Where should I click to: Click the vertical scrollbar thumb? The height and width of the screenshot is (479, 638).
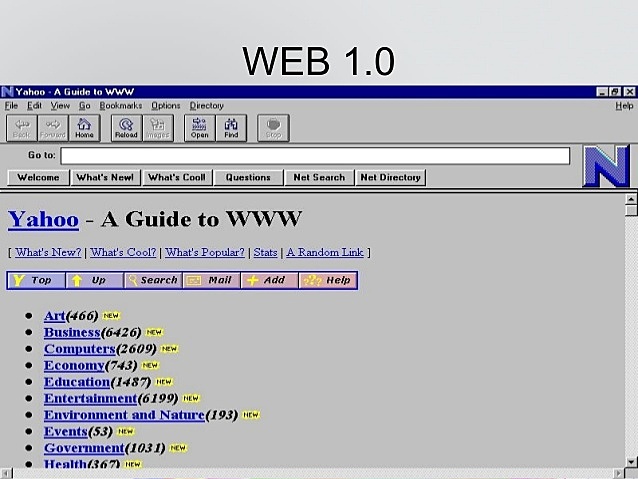(x=631, y=210)
